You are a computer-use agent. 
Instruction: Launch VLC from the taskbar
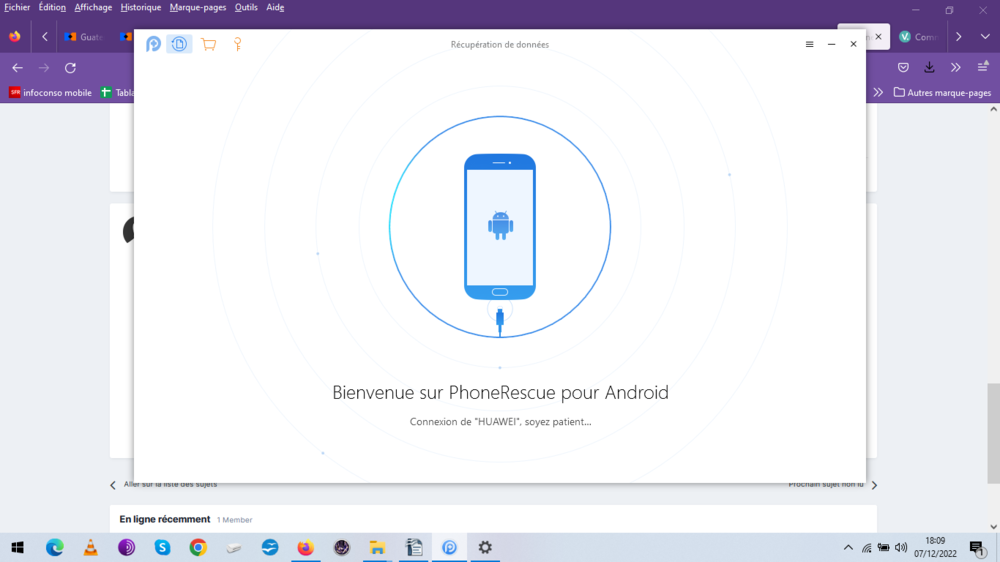click(x=90, y=547)
